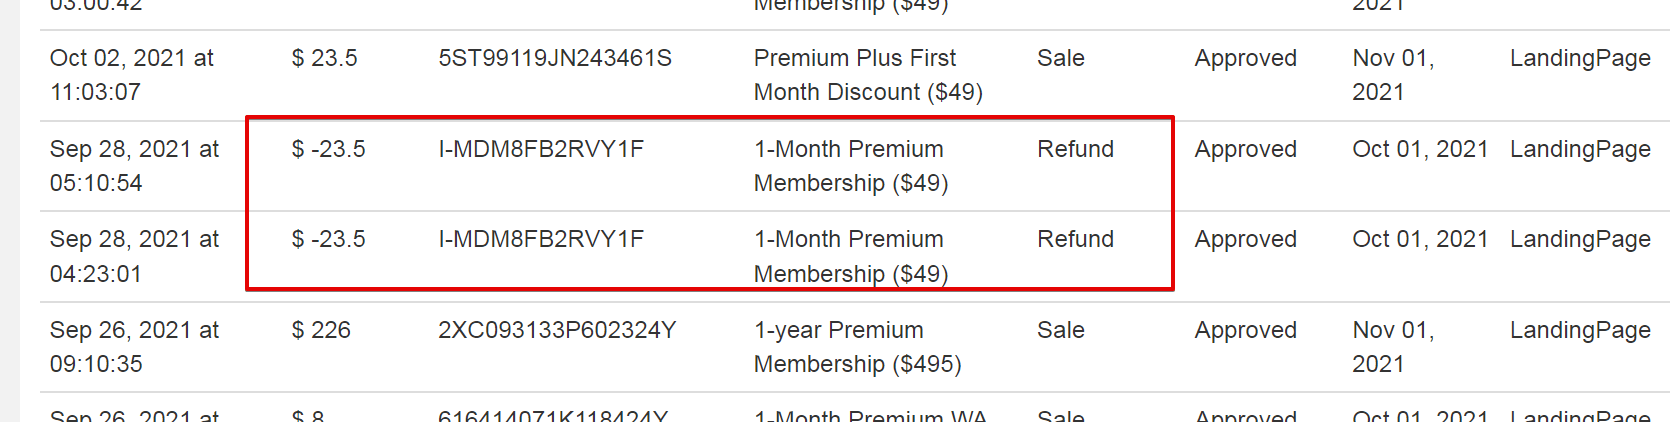Select 1-year Premium Membership ($495) product
Viewport: 1677px width, 422px height.
point(857,347)
